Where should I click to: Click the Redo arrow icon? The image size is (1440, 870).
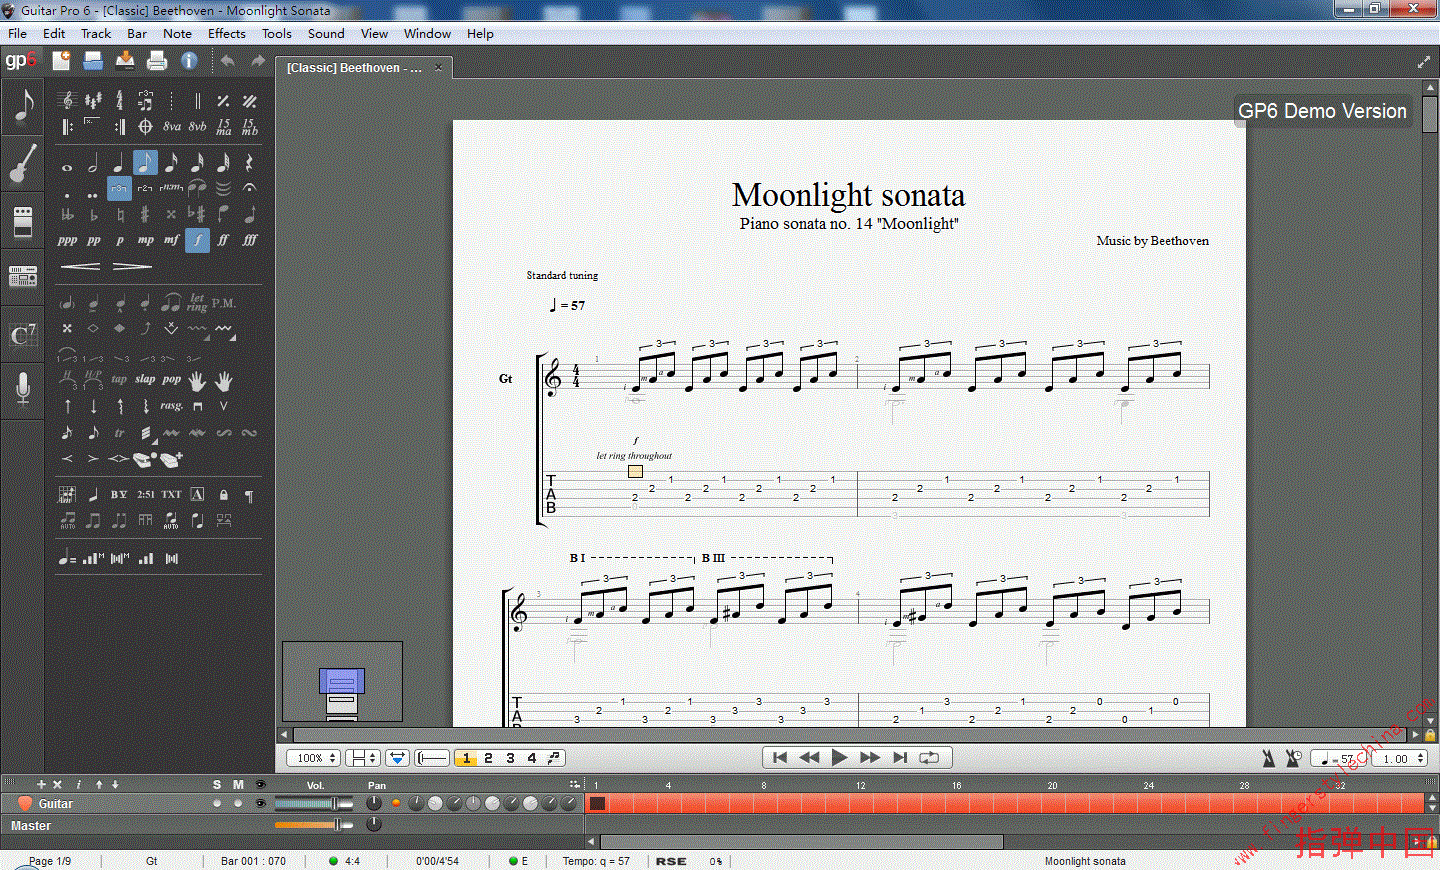click(258, 61)
